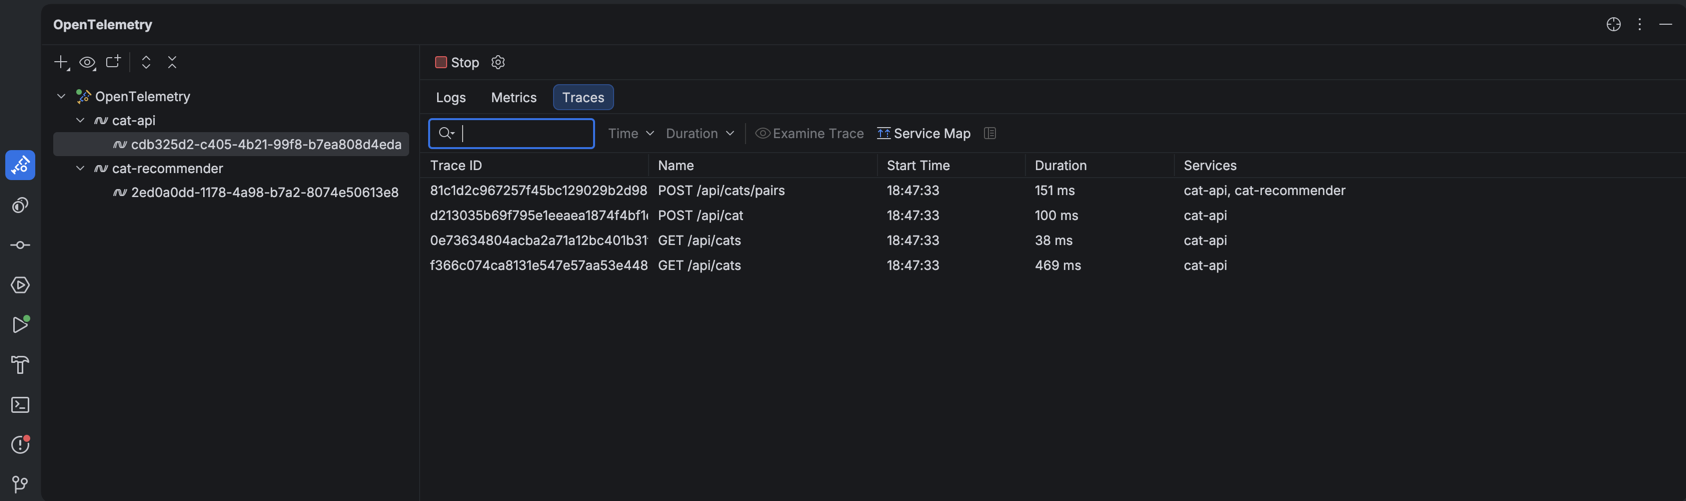This screenshot has width=1686, height=501.
Task: Hide the OpenTelemetry tool window
Action: tap(1665, 24)
